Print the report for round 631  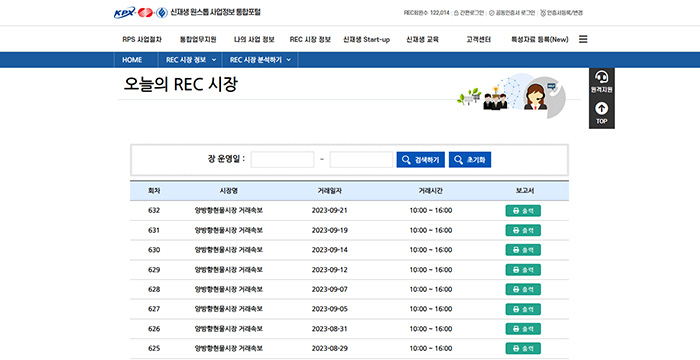pyautogui.click(x=523, y=230)
